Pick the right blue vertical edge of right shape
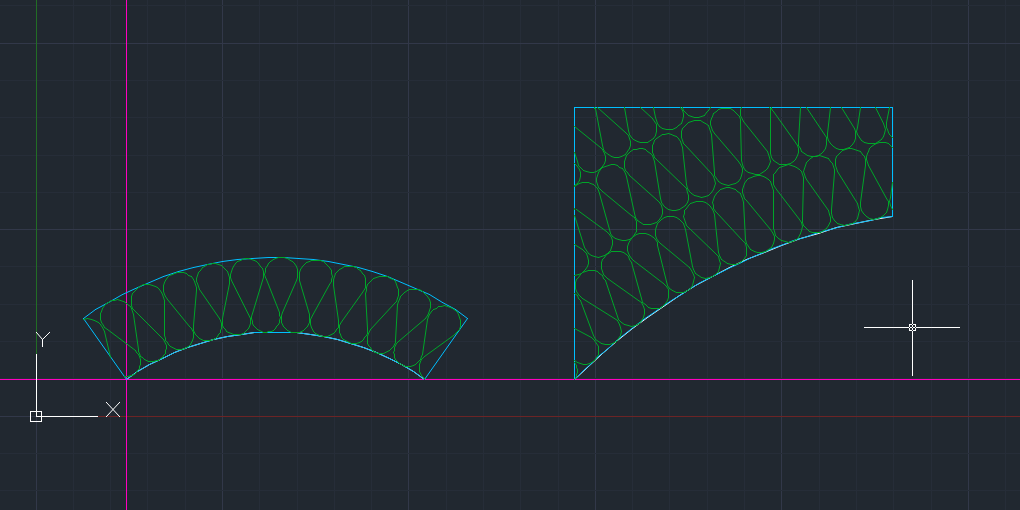Viewport: 1020px width, 510px height. [892, 162]
